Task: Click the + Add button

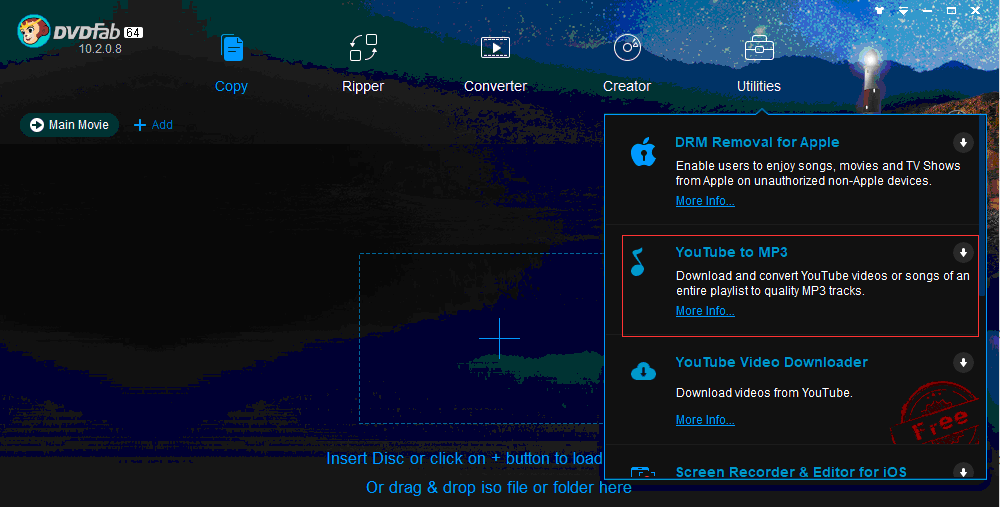Action: tap(153, 125)
